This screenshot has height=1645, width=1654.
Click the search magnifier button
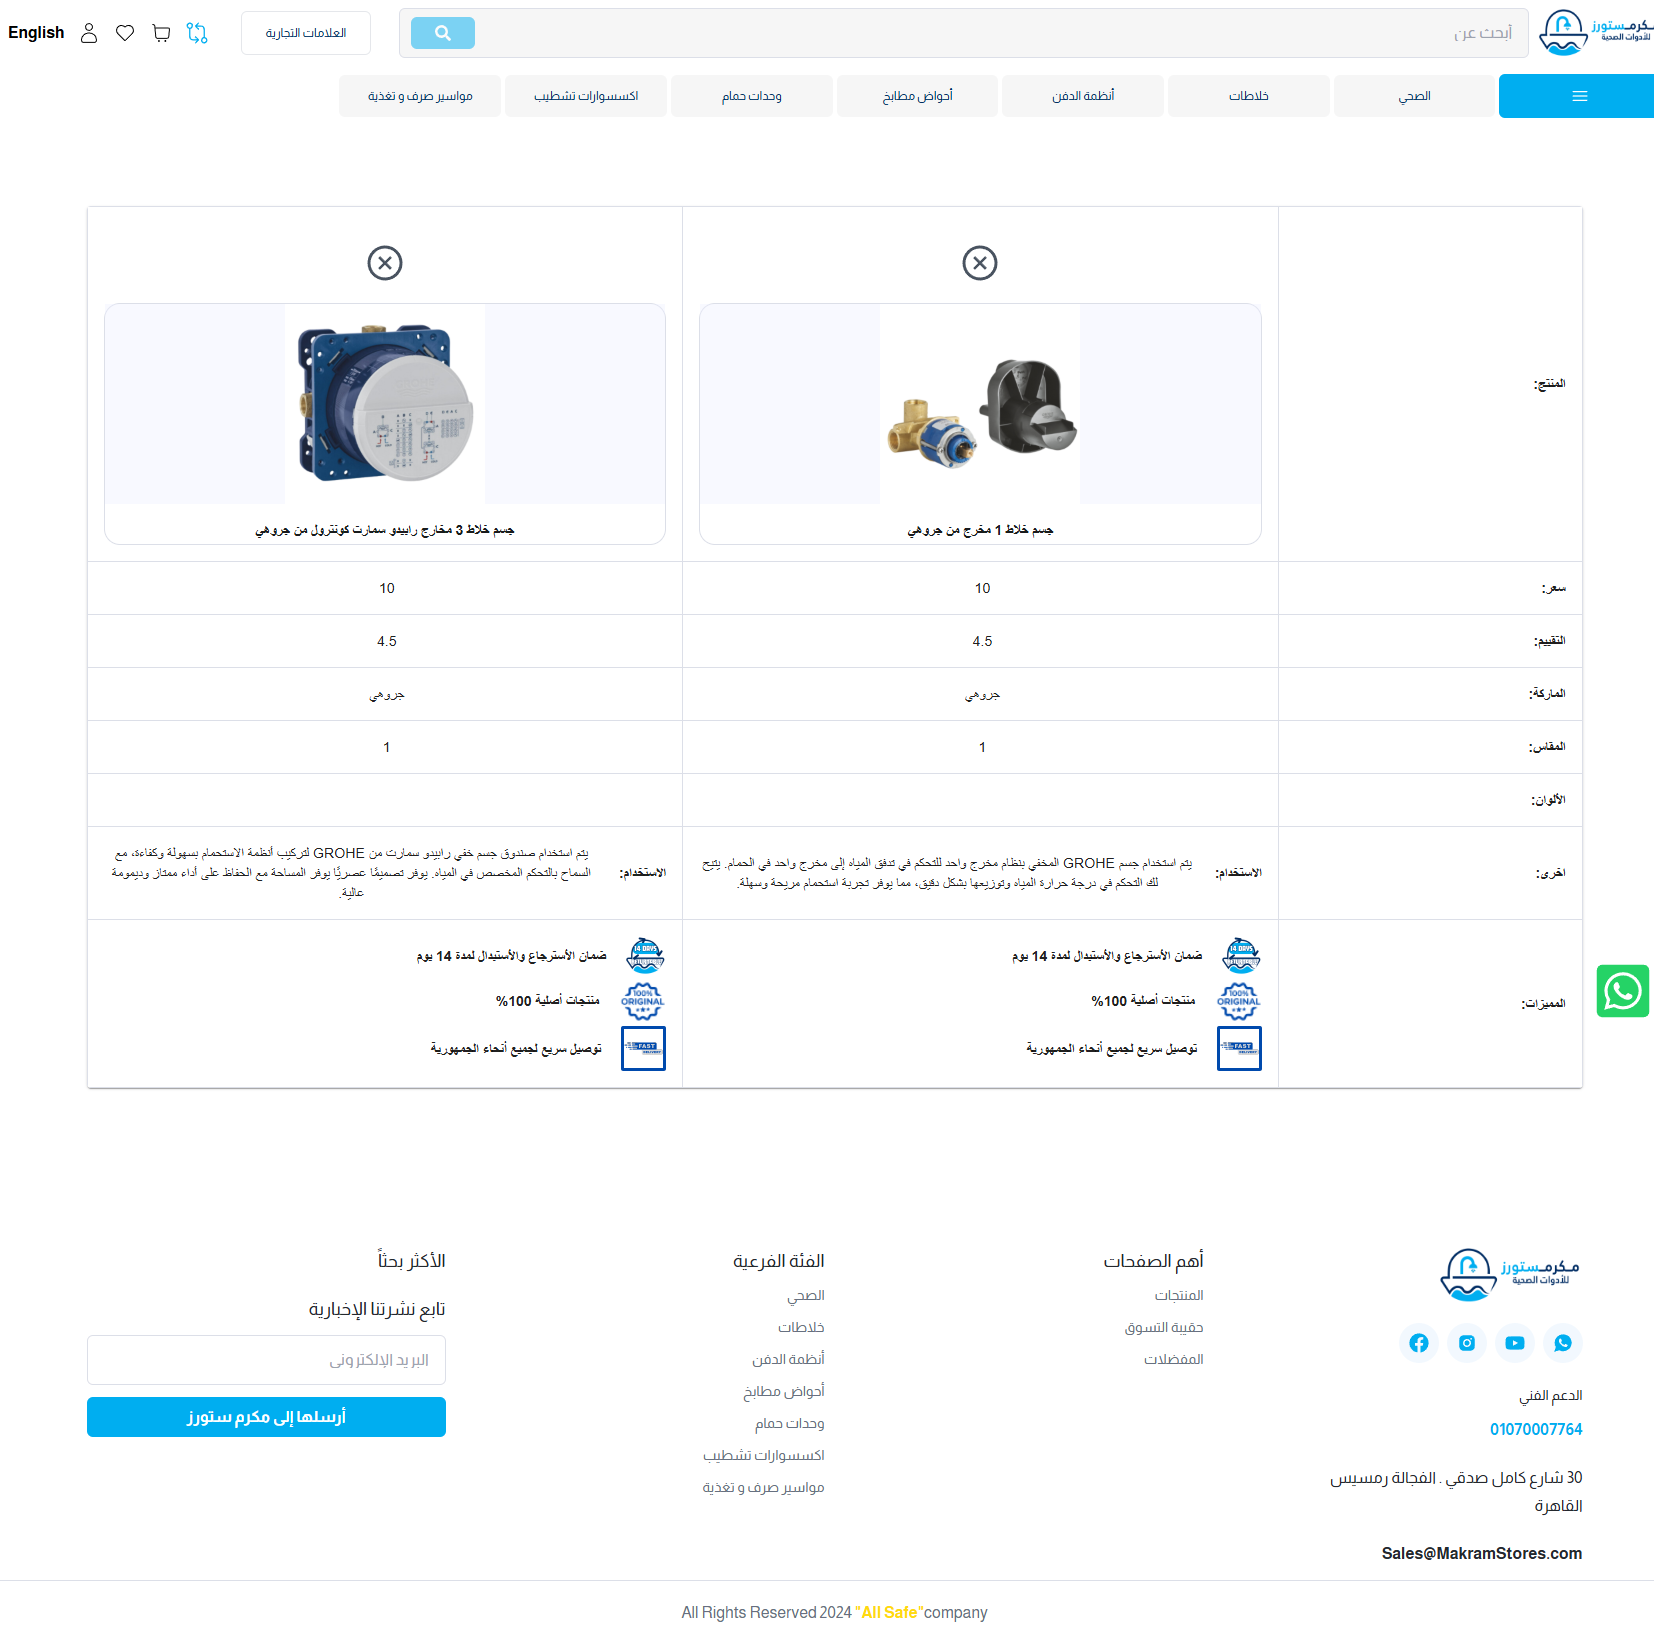(x=442, y=33)
